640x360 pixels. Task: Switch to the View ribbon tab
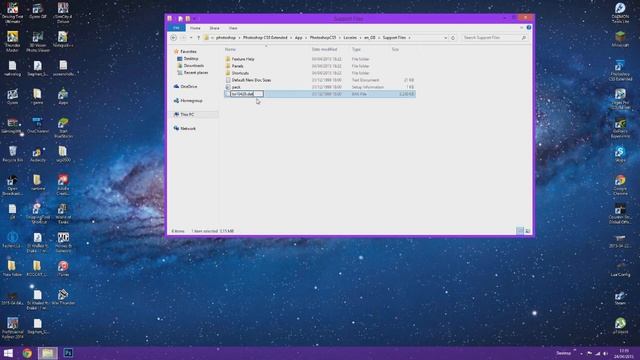(233, 28)
